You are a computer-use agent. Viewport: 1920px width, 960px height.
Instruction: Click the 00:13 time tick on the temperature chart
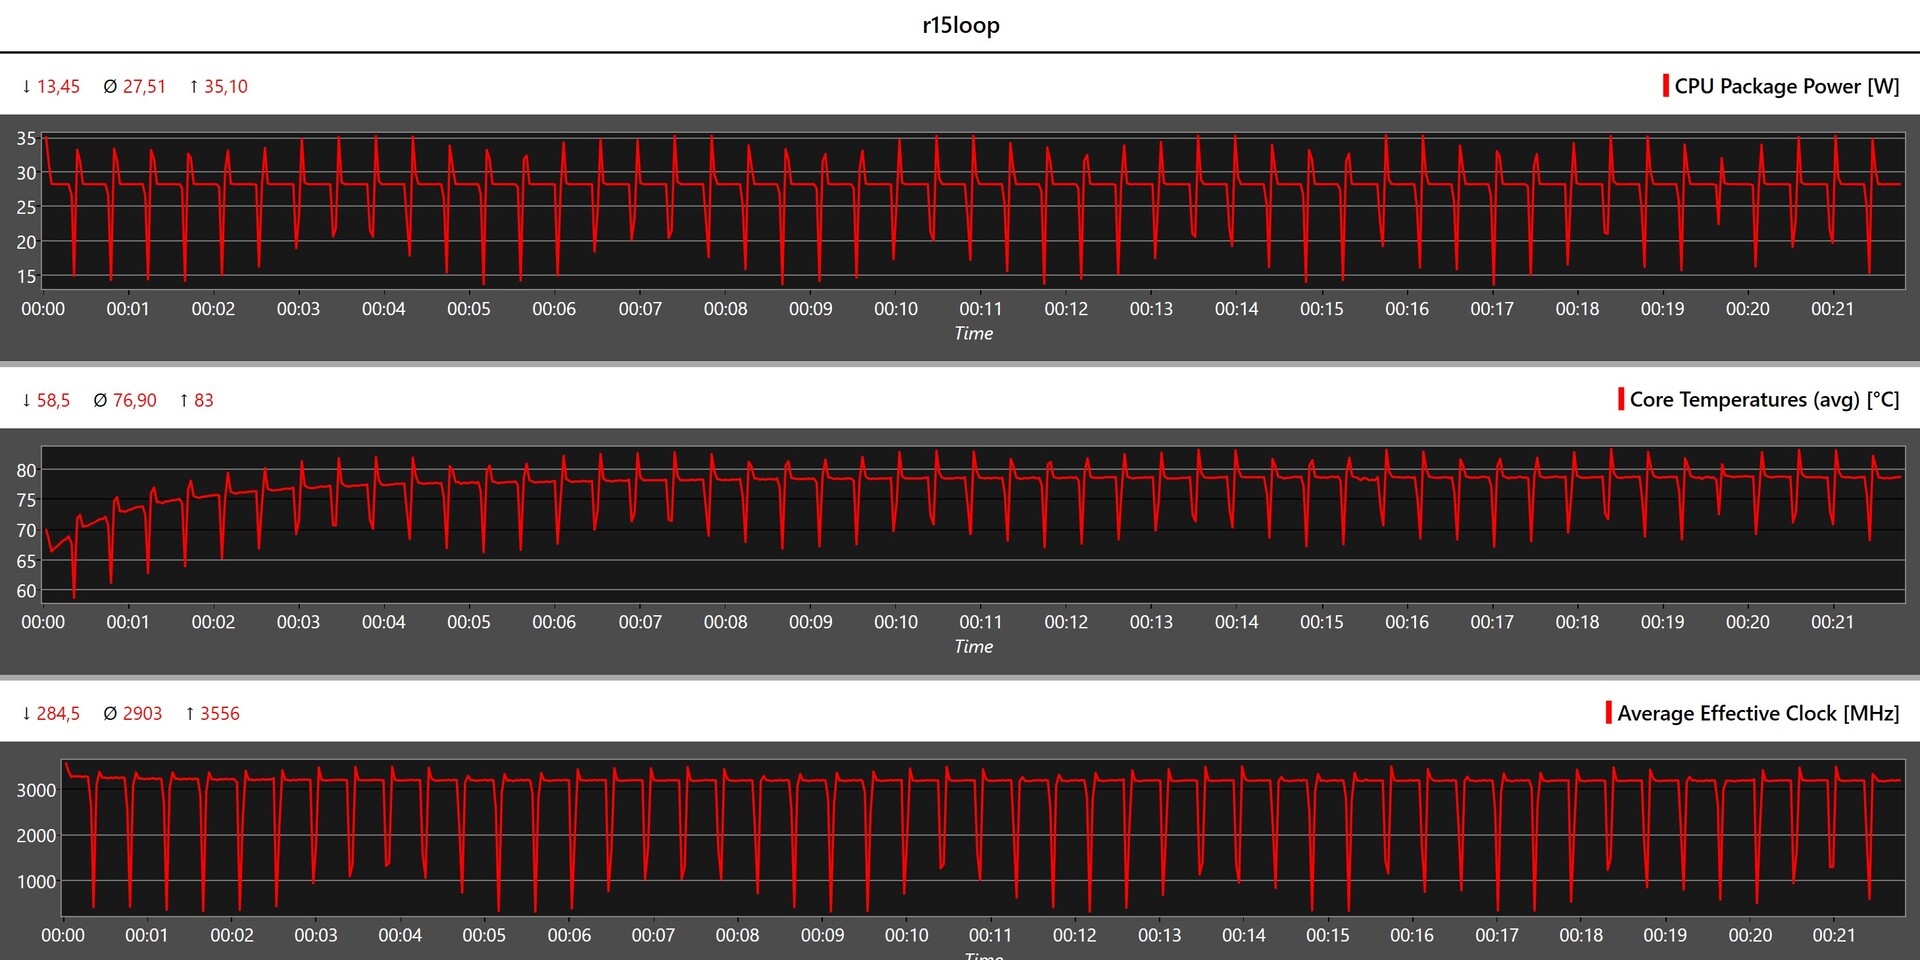pyautogui.click(x=1151, y=622)
